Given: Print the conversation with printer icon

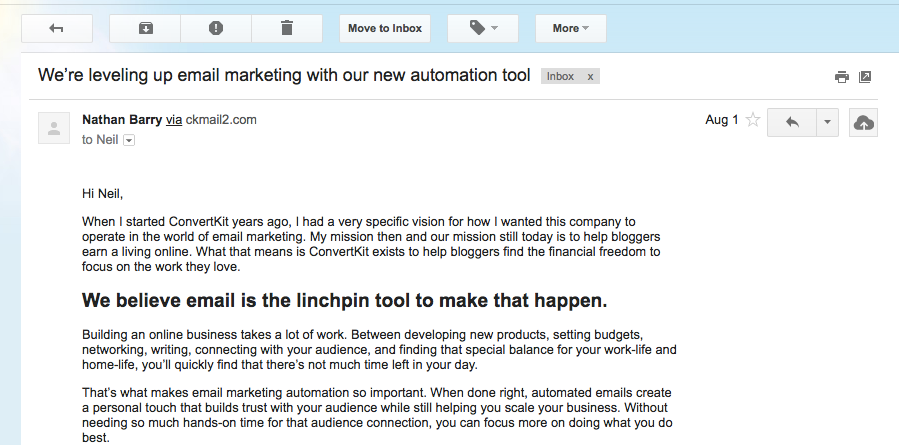Looking at the screenshot, I should 842,77.
